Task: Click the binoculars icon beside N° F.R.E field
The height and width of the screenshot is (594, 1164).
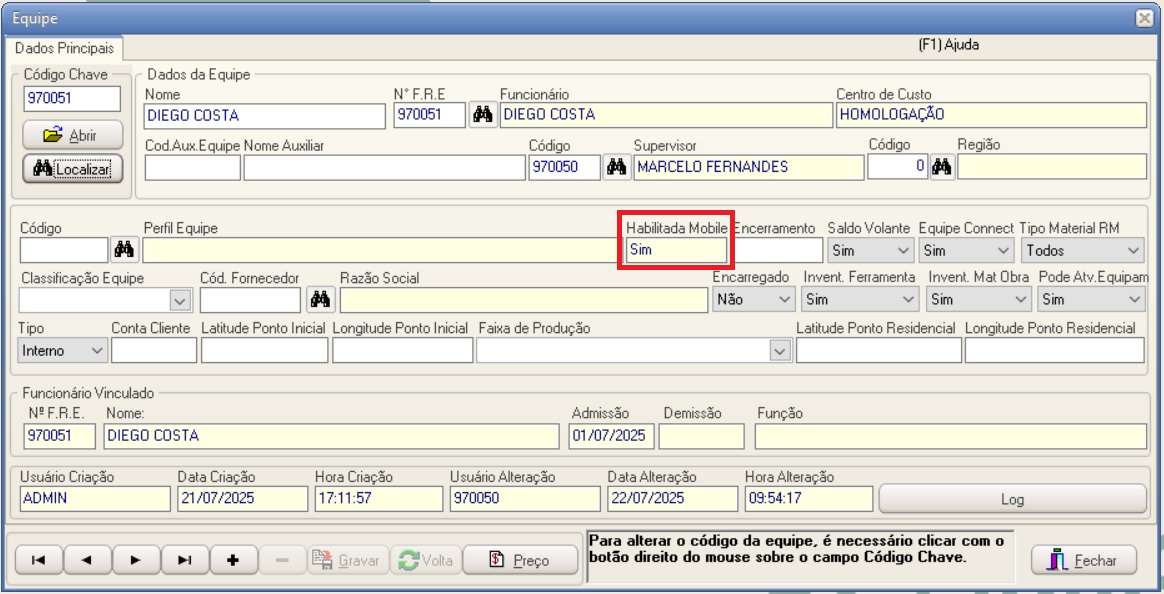Action: tap(483, 115)
